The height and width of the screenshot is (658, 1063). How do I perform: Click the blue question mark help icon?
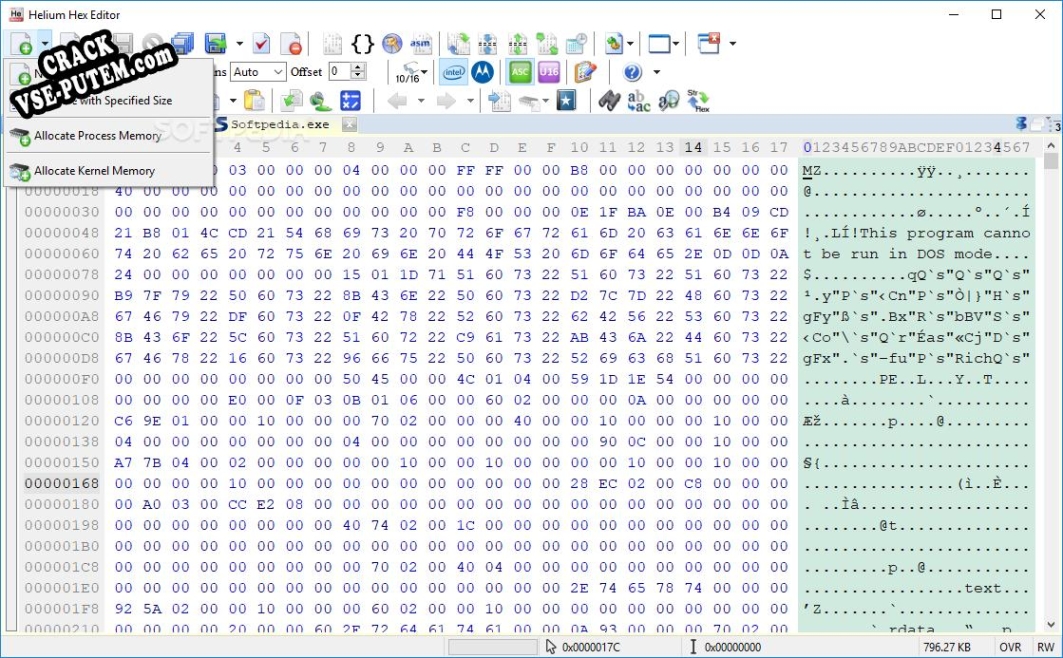coord(632,72)
